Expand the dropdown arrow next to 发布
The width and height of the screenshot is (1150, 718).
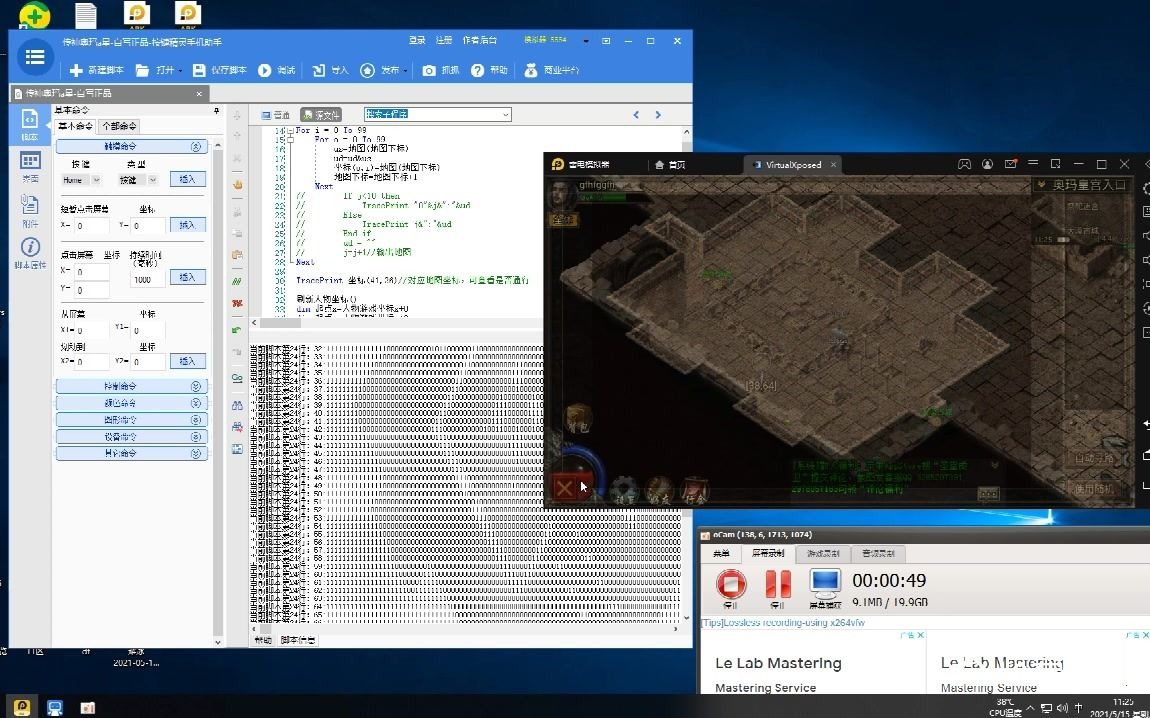click(x=406, y=71)
